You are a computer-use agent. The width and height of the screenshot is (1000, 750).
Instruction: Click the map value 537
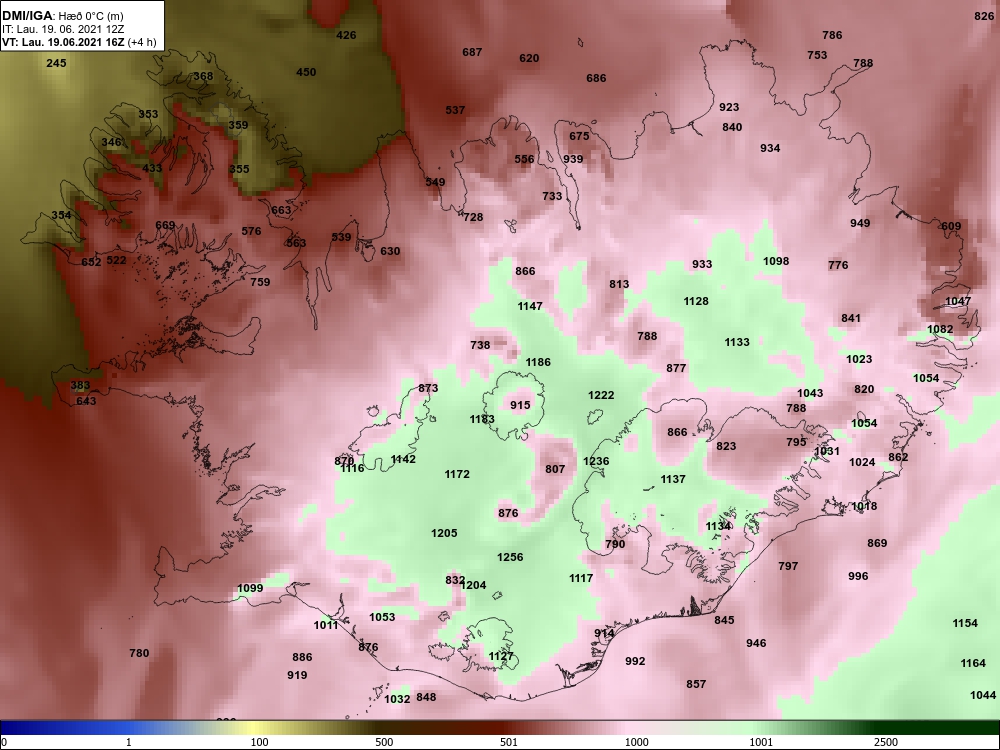455,110
